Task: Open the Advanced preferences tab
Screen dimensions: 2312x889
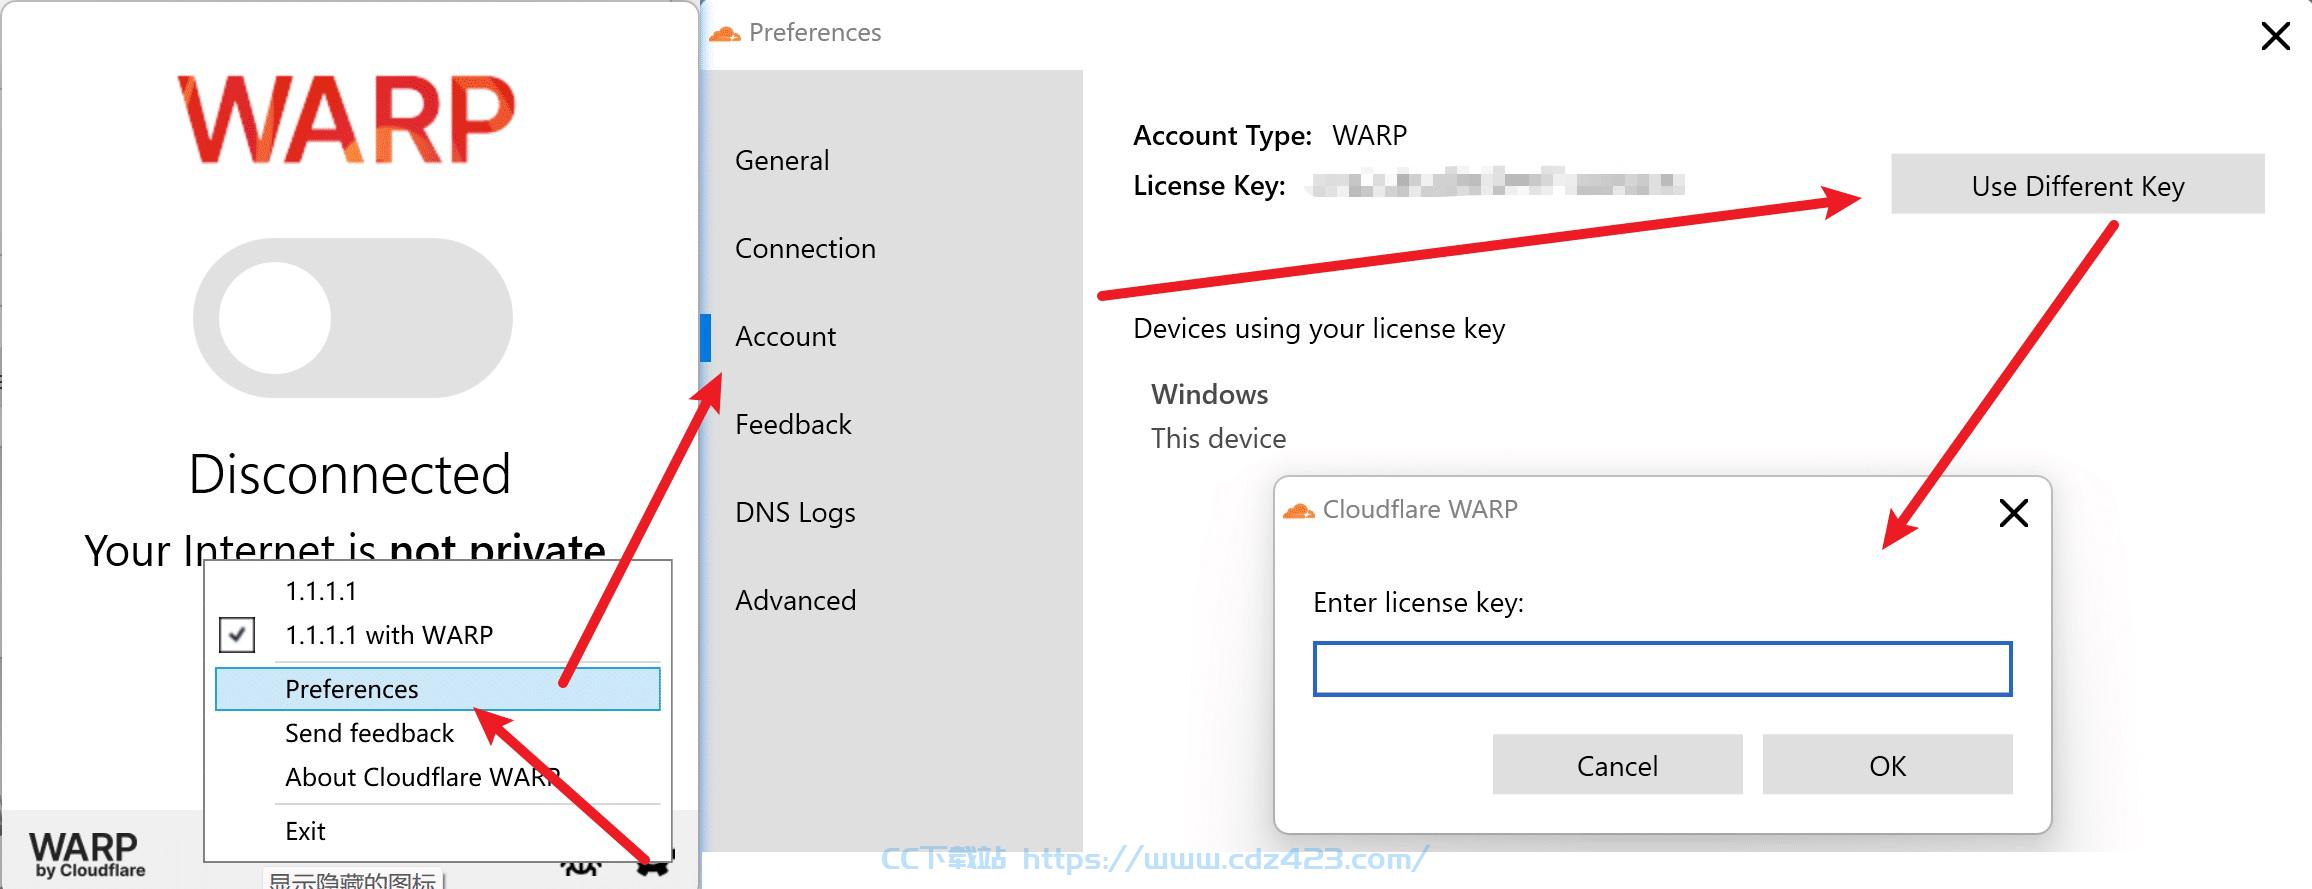Action: coord(795,600)
